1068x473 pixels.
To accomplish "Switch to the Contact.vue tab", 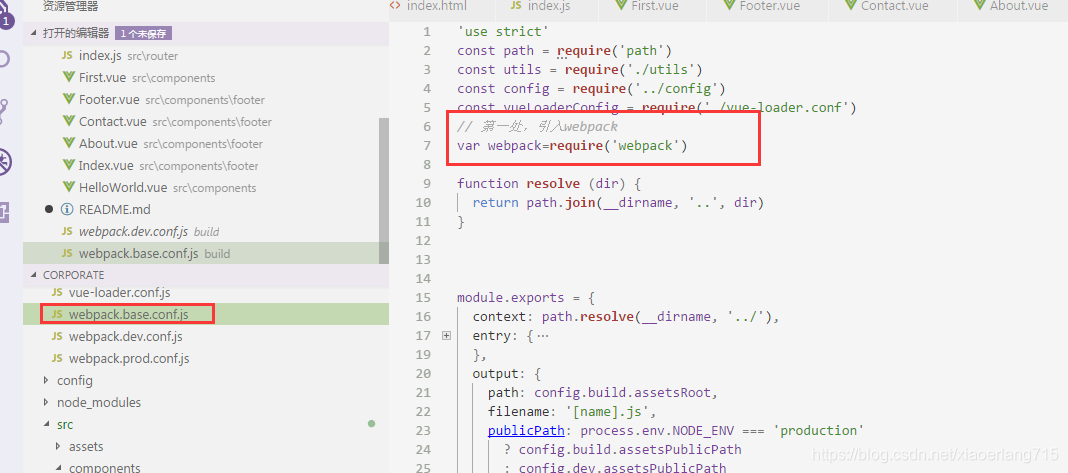I will (x=888, y=6).
